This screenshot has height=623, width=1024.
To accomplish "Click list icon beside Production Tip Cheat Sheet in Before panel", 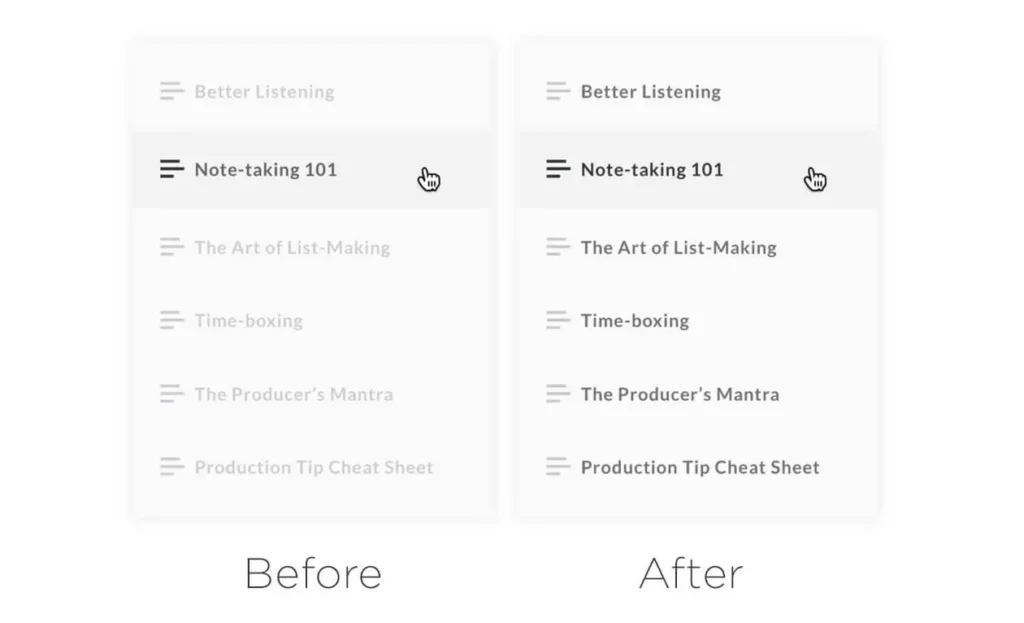I will (x=172, y=467).
